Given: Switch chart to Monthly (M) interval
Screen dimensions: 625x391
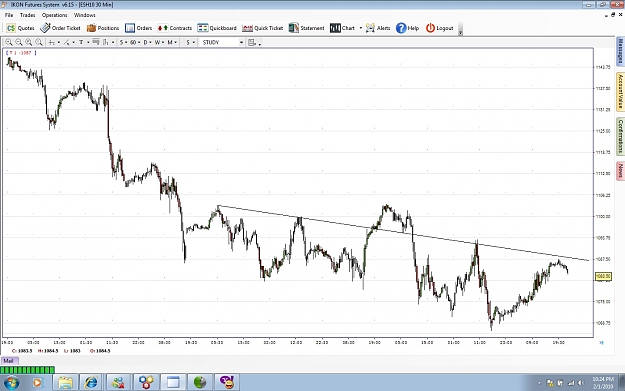Looking at the screenshot, I should click(x=170, y=42).
